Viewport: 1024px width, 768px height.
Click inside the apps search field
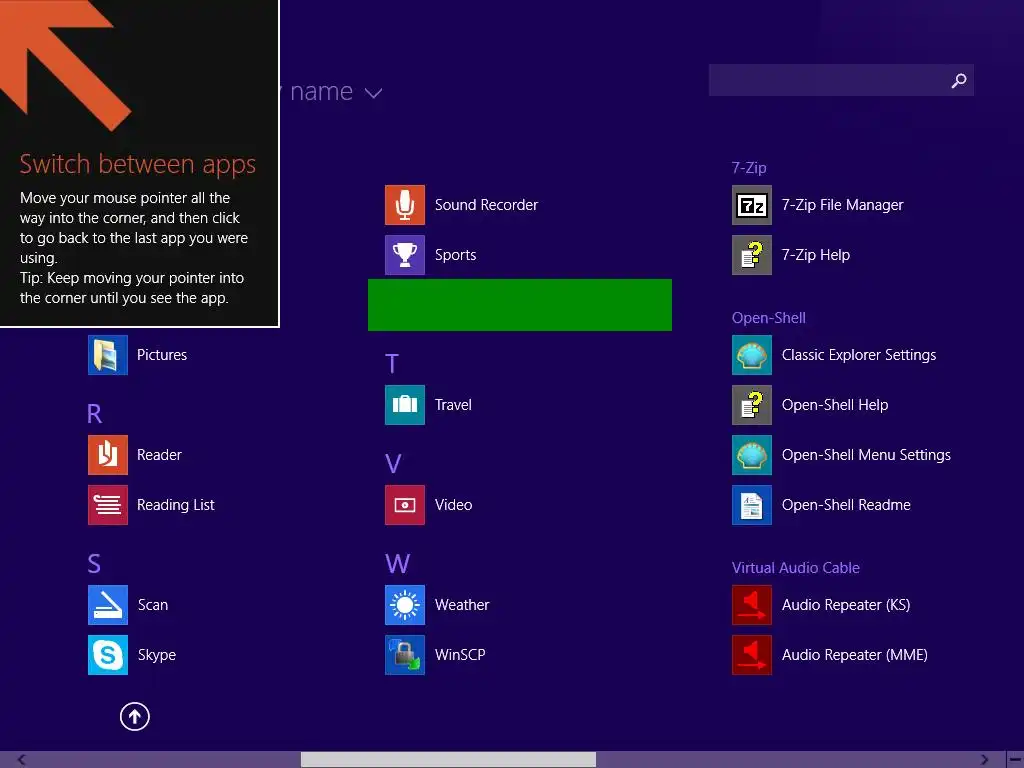pyautogui.click(x=841, y=80)
